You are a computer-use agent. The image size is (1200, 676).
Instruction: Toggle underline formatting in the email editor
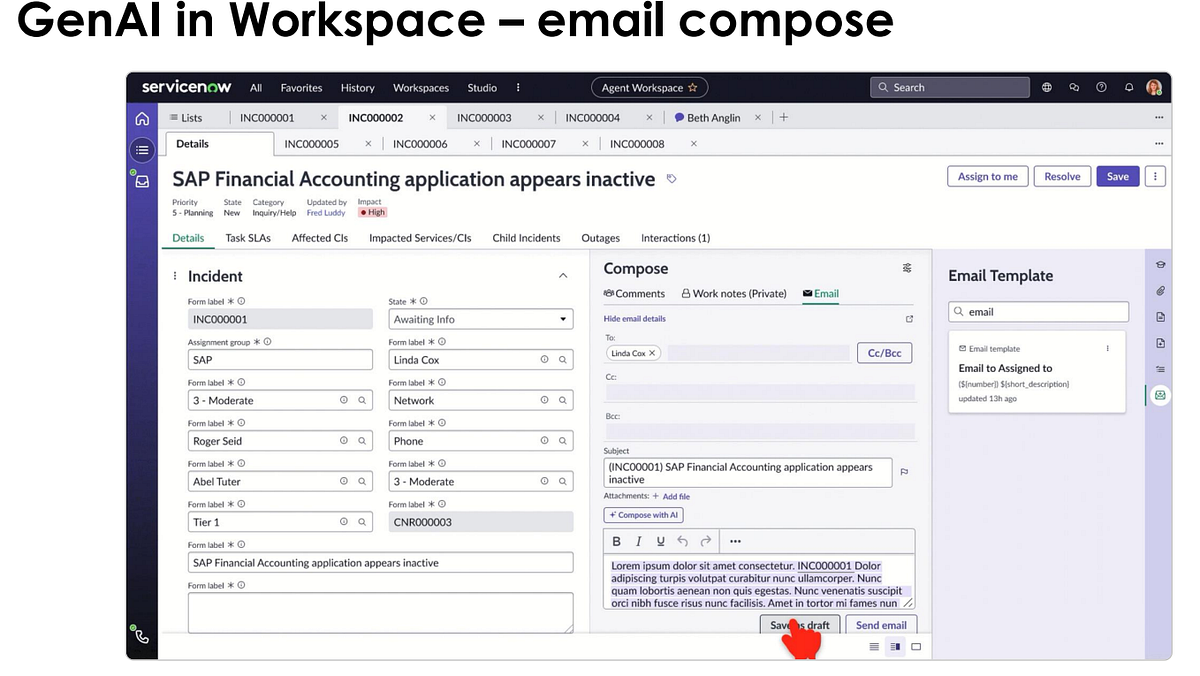[x=660, y=541]
